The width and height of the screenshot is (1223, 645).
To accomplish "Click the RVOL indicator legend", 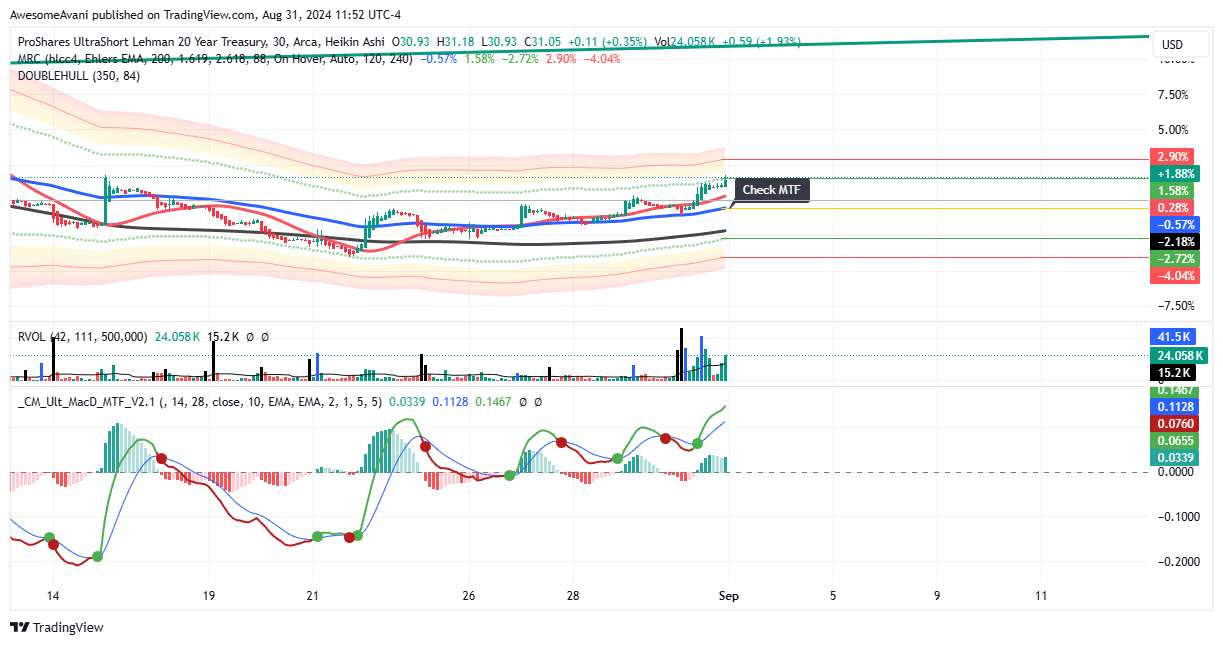I will point(83,337).
